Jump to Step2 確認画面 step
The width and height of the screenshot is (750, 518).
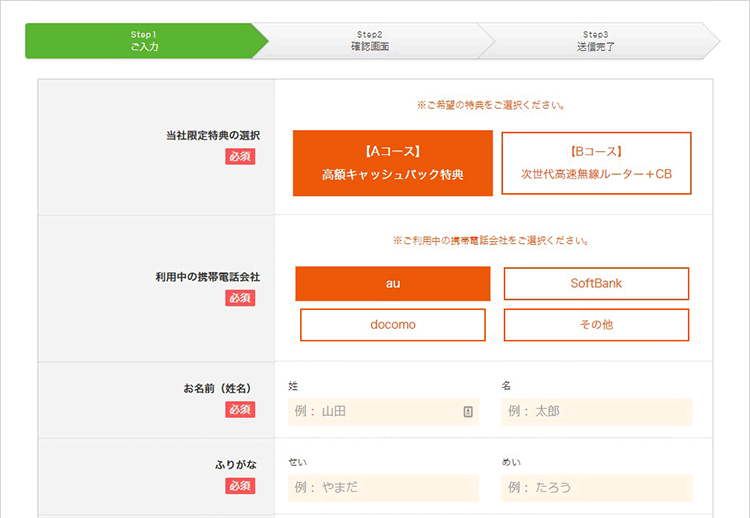[x=369, y=41]
